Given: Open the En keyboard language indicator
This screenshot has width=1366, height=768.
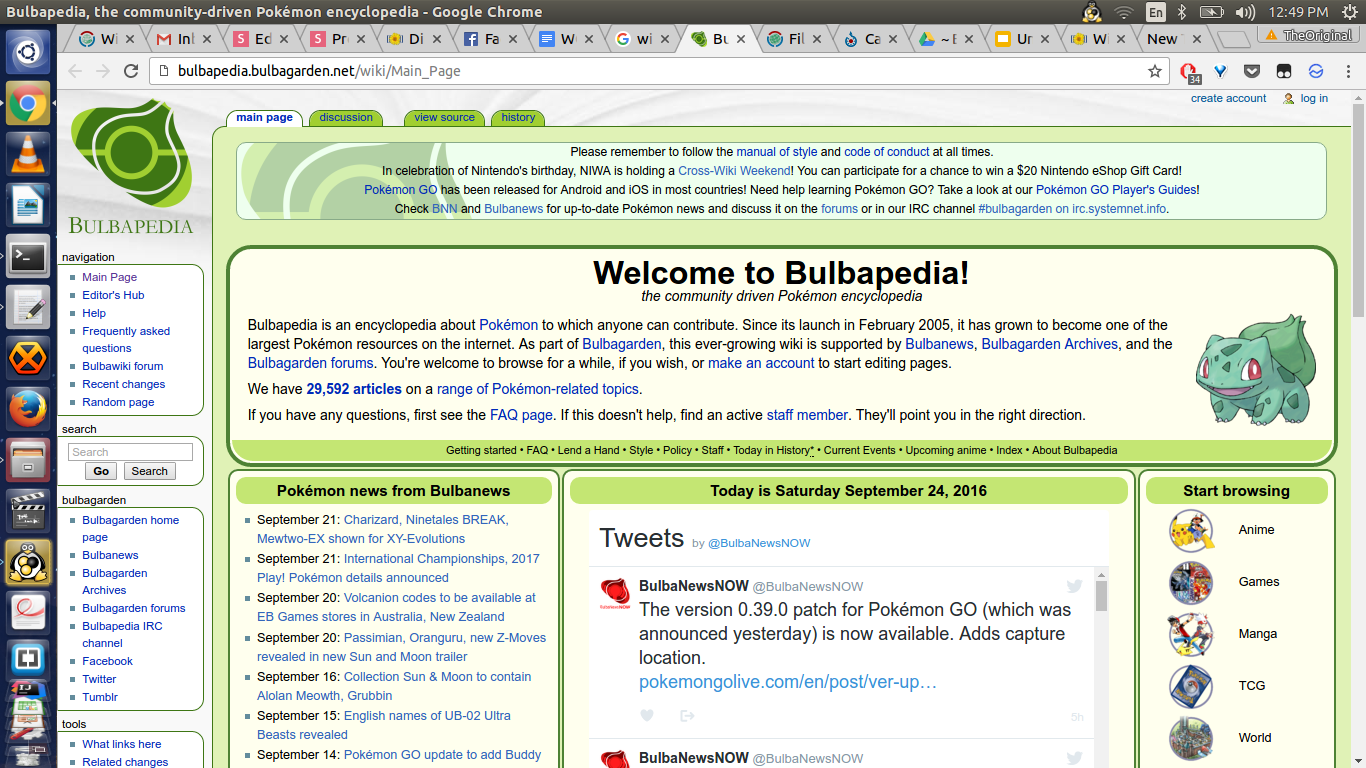Looking at the screenshot, I should 1156,12.
